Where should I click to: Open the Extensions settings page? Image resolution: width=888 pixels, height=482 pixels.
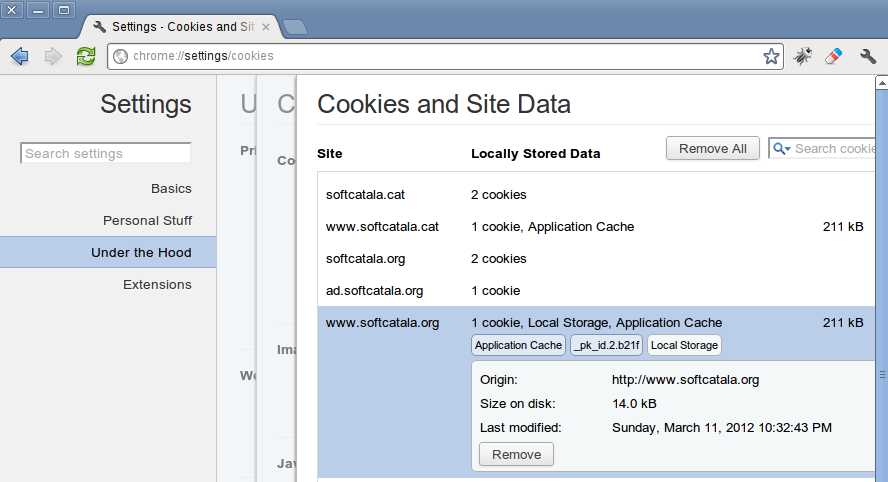[157, 284]
